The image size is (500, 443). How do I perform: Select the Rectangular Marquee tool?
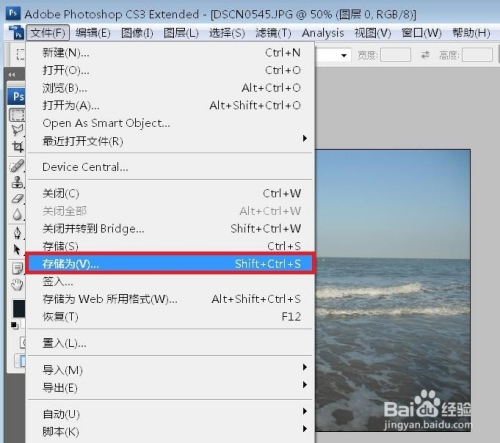[x=17, y=115]
